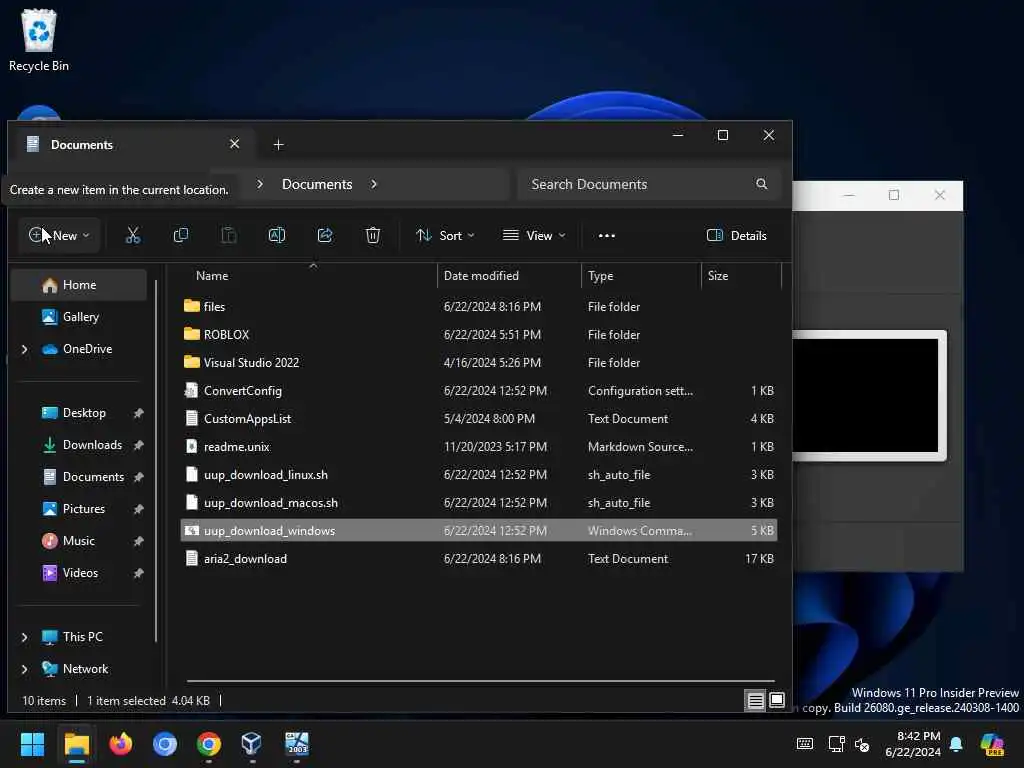Open the Copilot Preview tray icon

pyautogui.click(x=992, y=744)
